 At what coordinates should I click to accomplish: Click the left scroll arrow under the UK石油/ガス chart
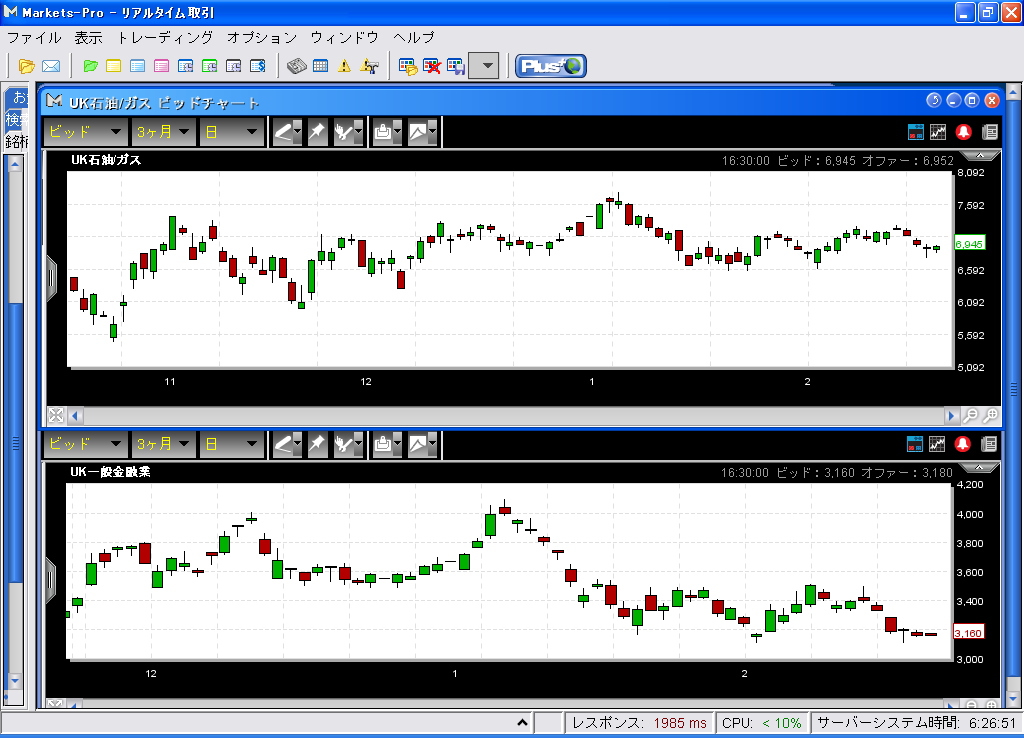tap(75, 415)
